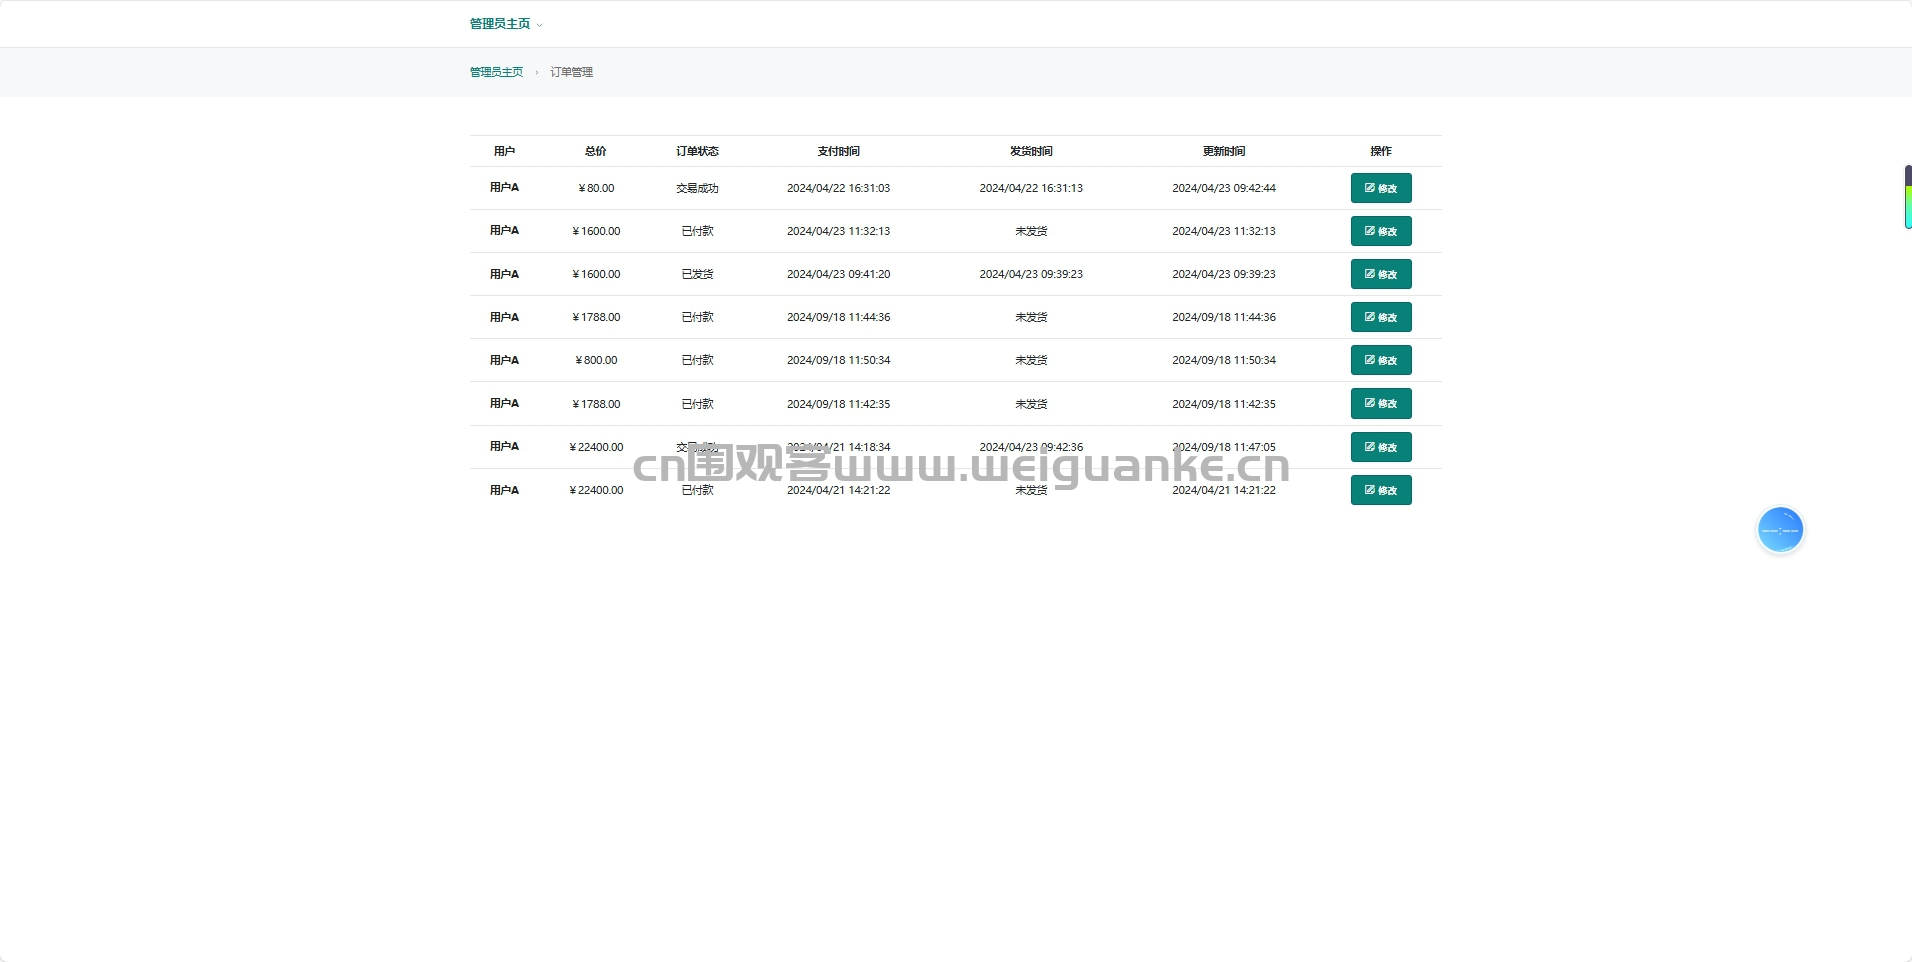Click shipping time 2024/04/23 09:42:36

[1031, 447]
